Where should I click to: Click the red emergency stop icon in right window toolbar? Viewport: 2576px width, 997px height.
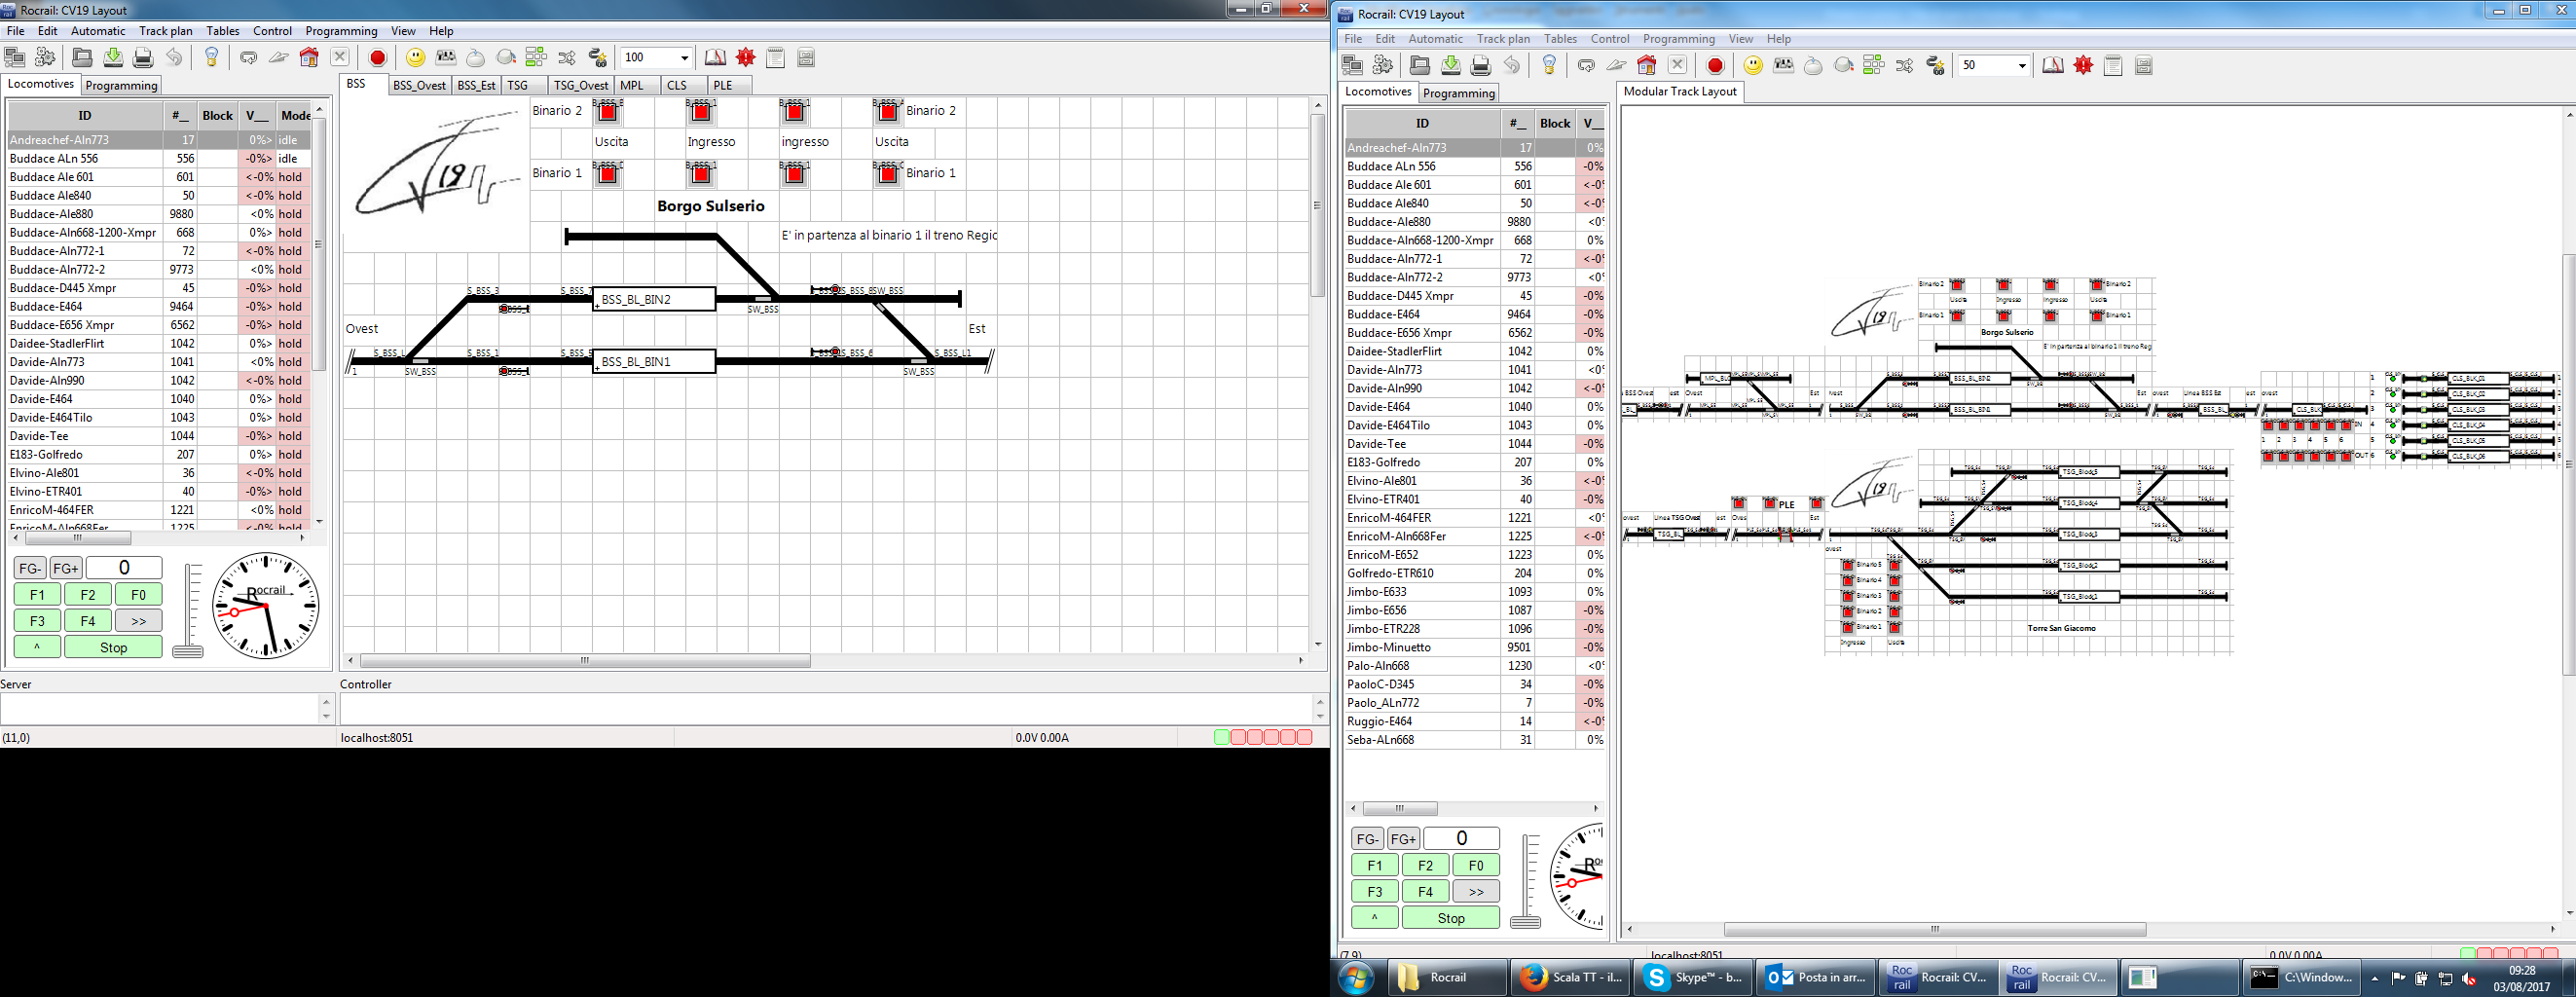pyautogui.click(x=1715, y=66)
